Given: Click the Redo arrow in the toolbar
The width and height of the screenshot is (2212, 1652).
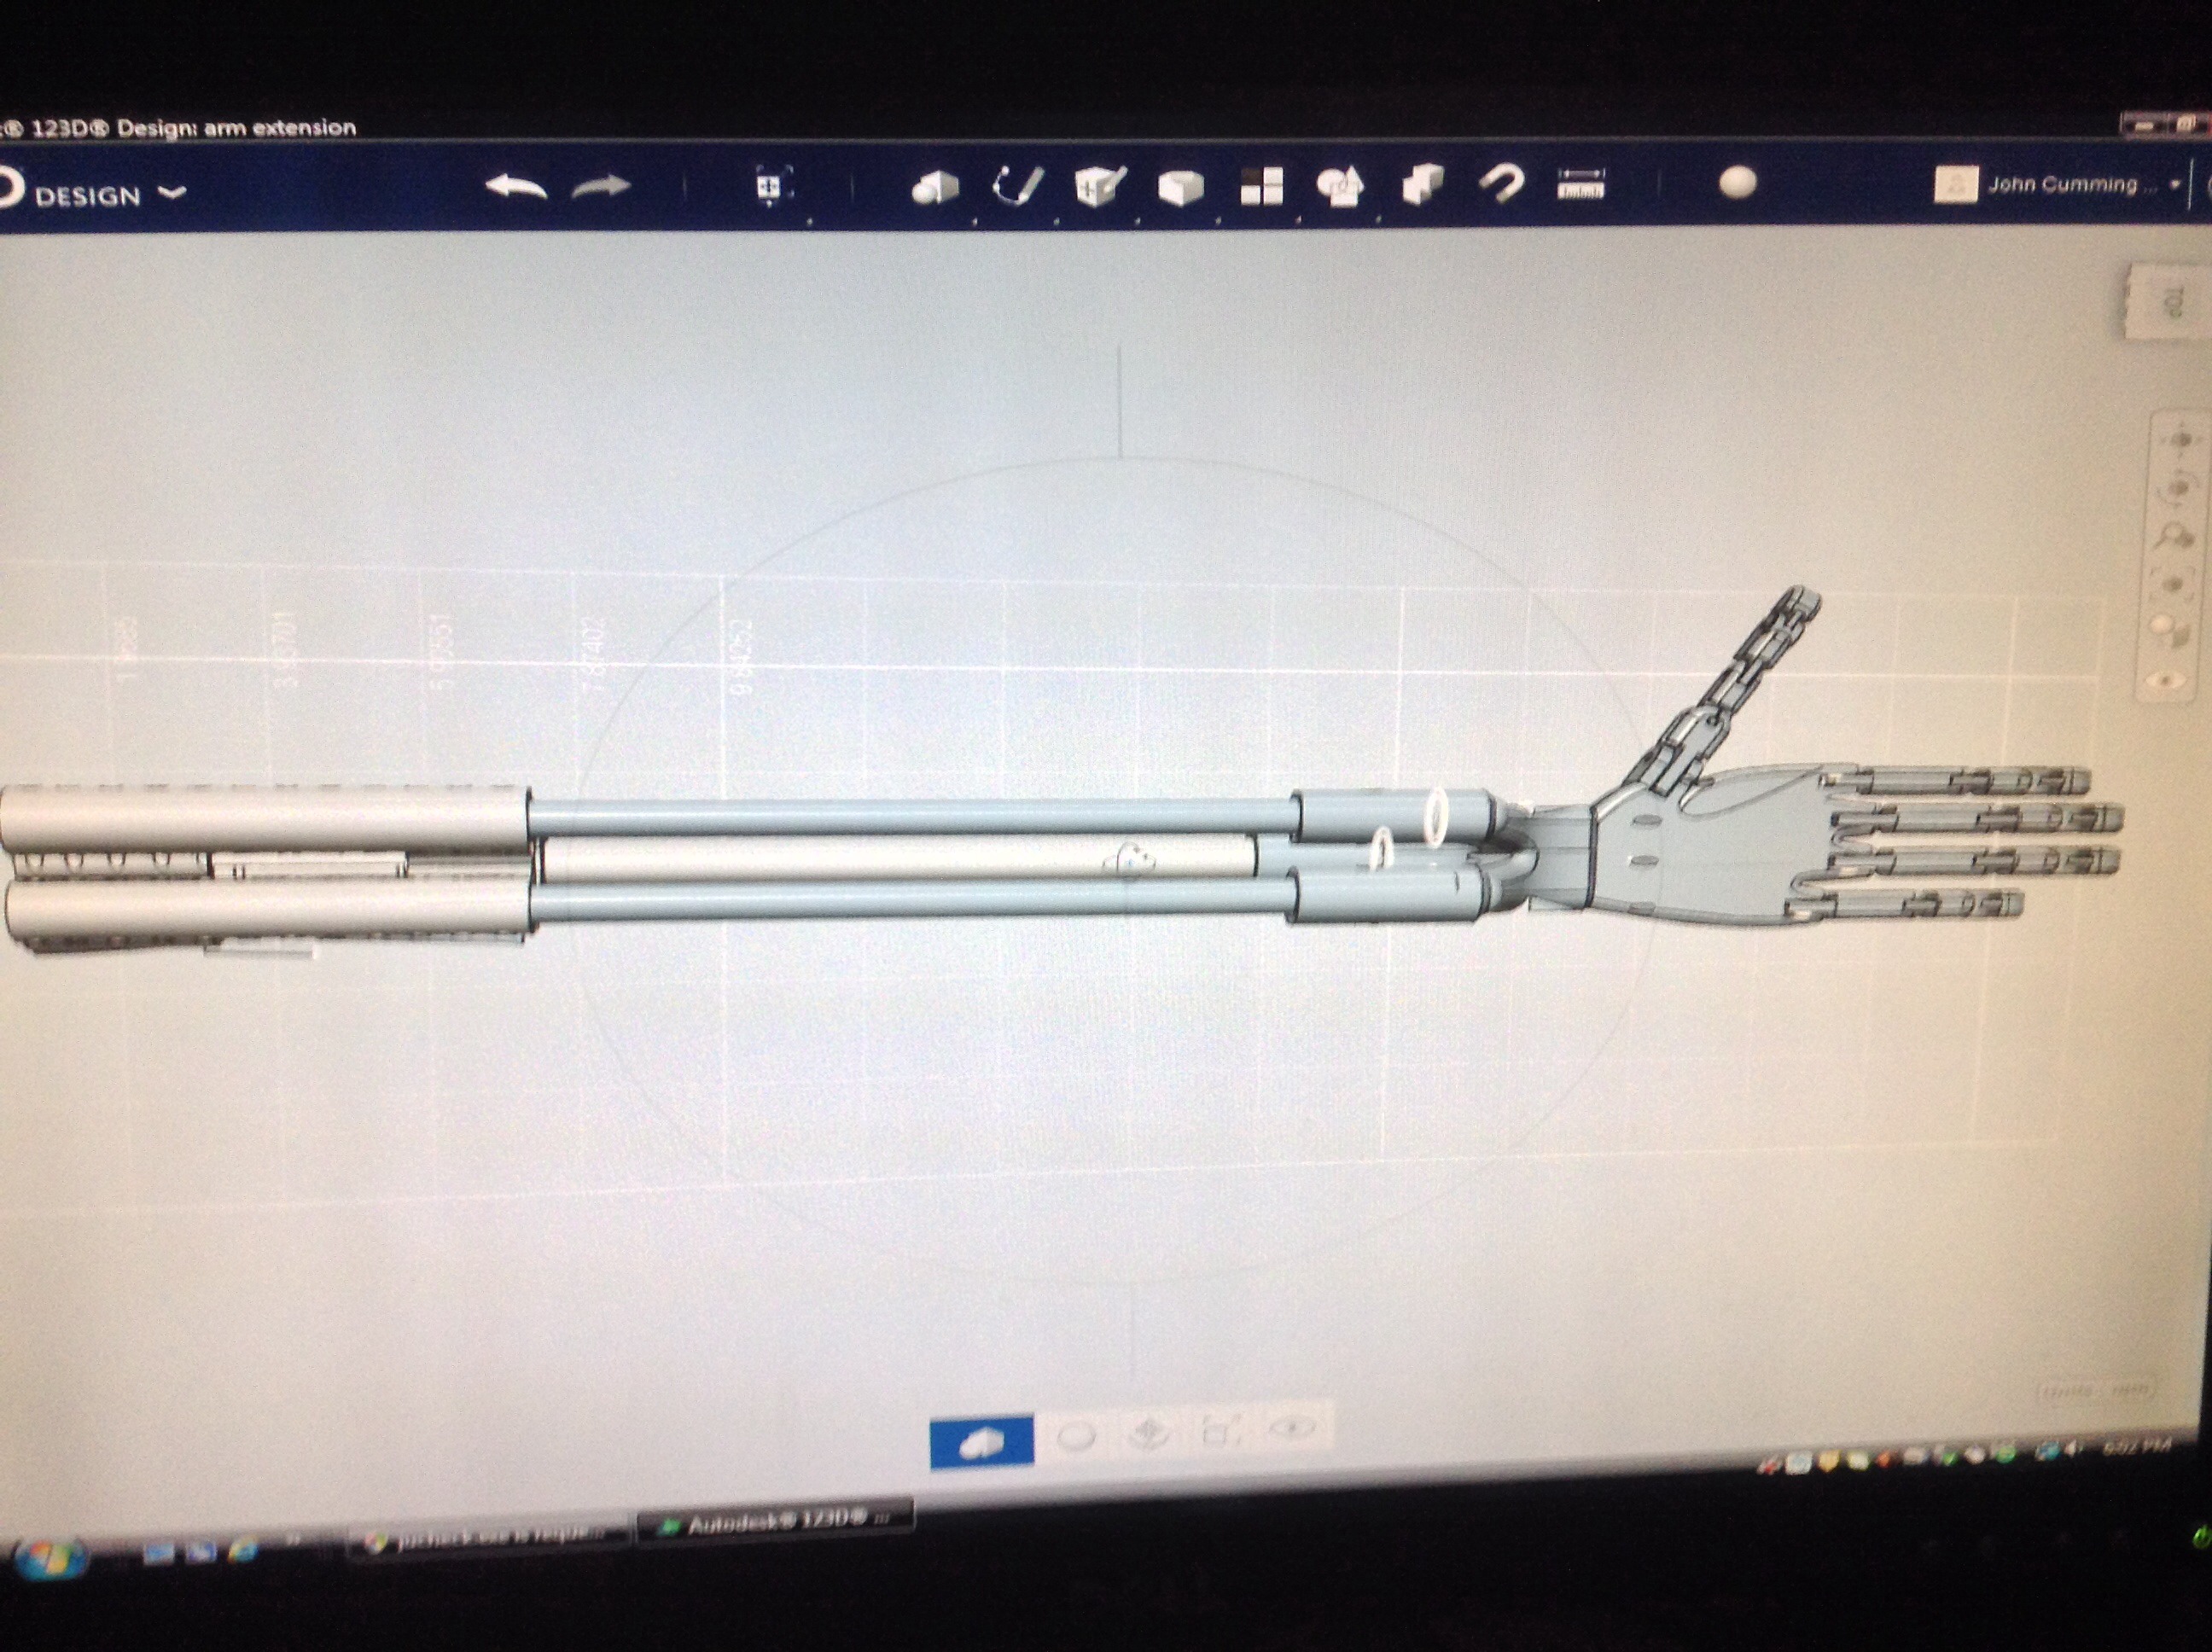Looking at the screenshot, I should coord(601,187).
